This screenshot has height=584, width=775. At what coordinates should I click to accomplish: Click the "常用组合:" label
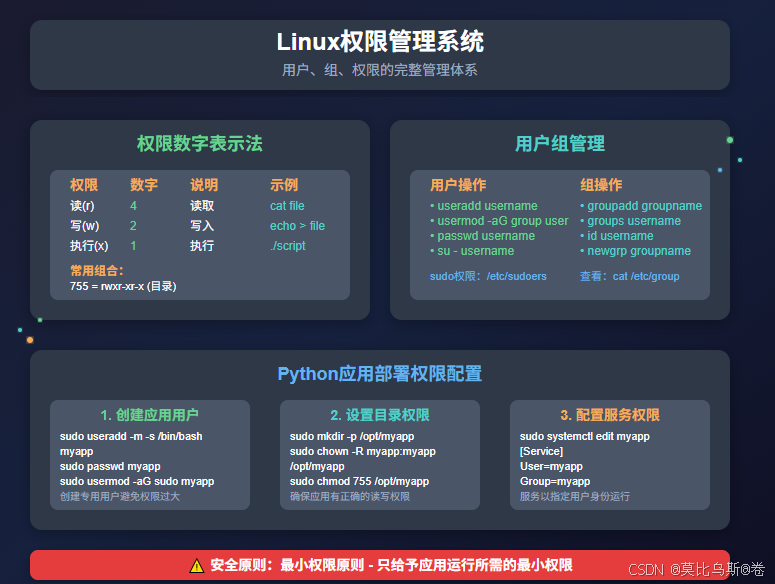click(97, 271)
